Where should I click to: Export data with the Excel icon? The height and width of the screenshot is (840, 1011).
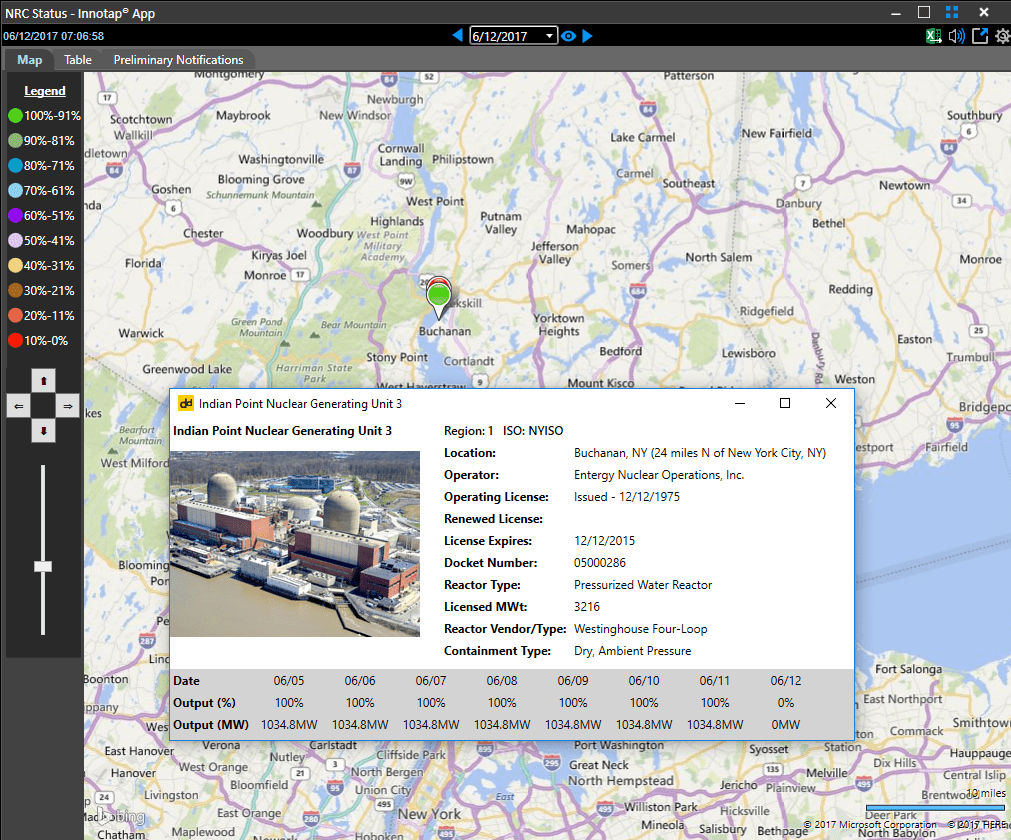pos(933,36)
